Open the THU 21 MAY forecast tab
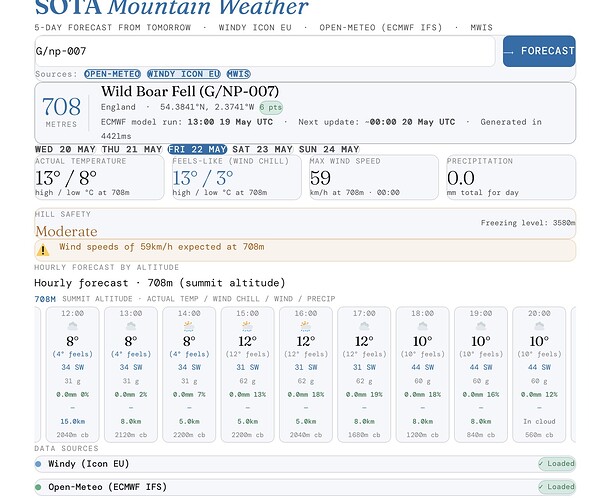589x500 pixels. point(132,149)
